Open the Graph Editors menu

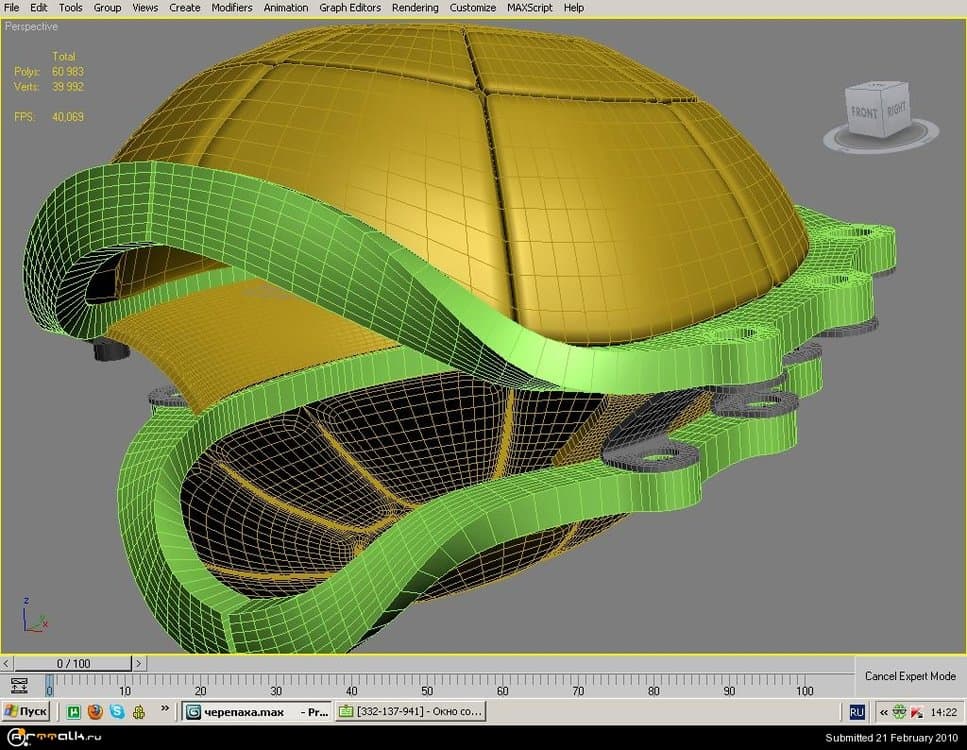point(350,7)
